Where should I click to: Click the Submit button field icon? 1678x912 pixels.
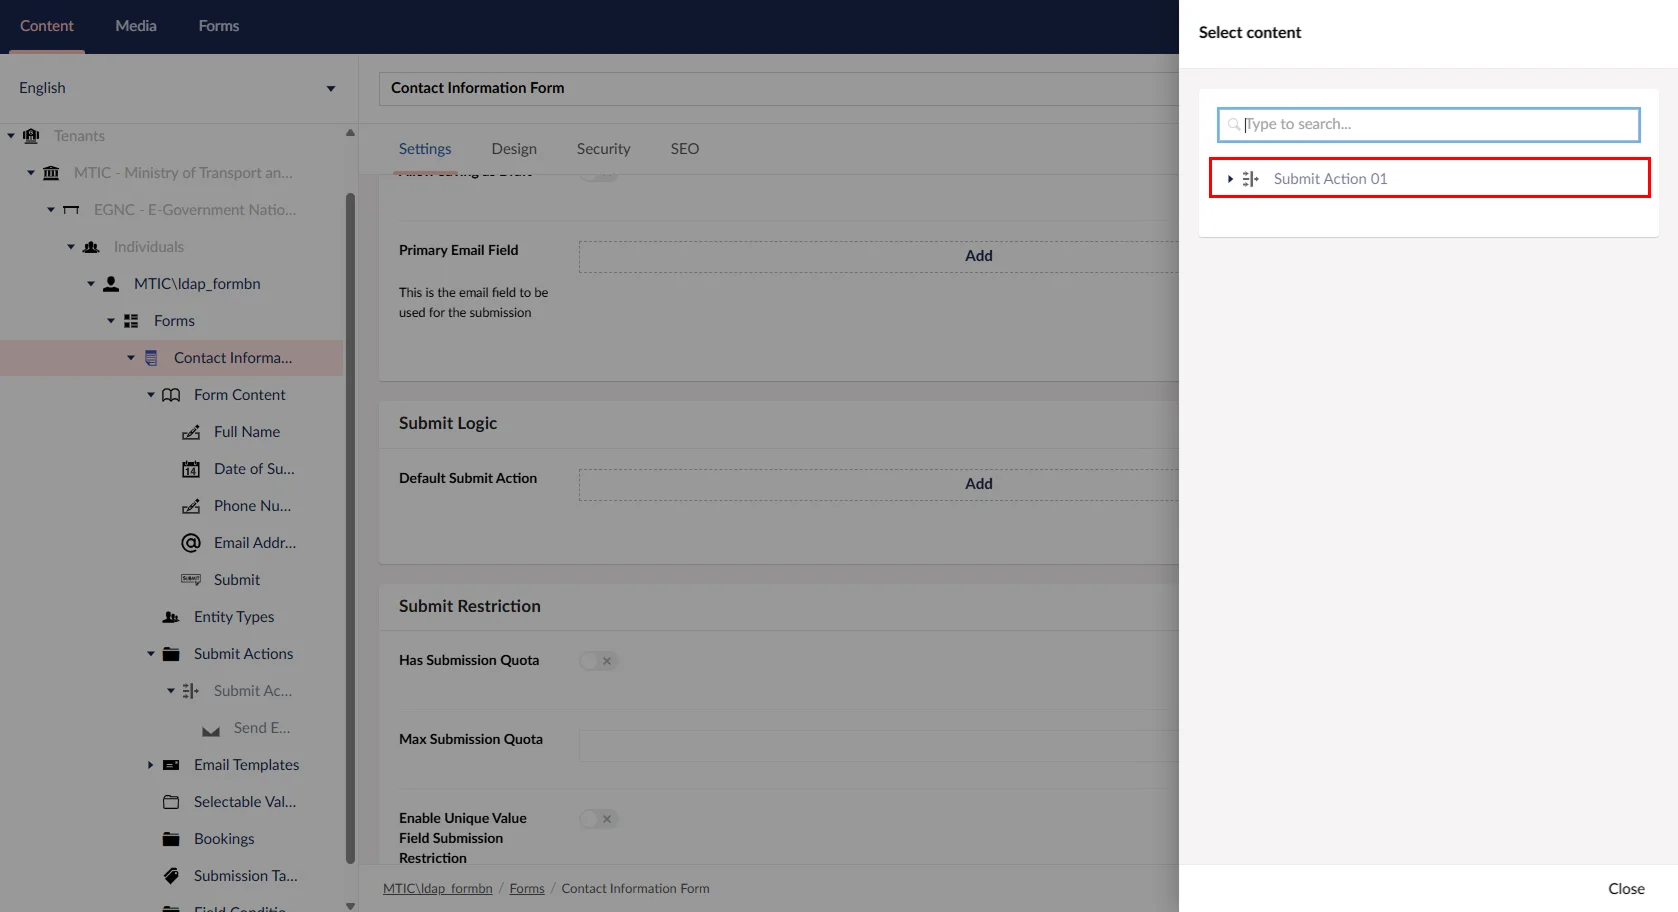tap(191, 580)
